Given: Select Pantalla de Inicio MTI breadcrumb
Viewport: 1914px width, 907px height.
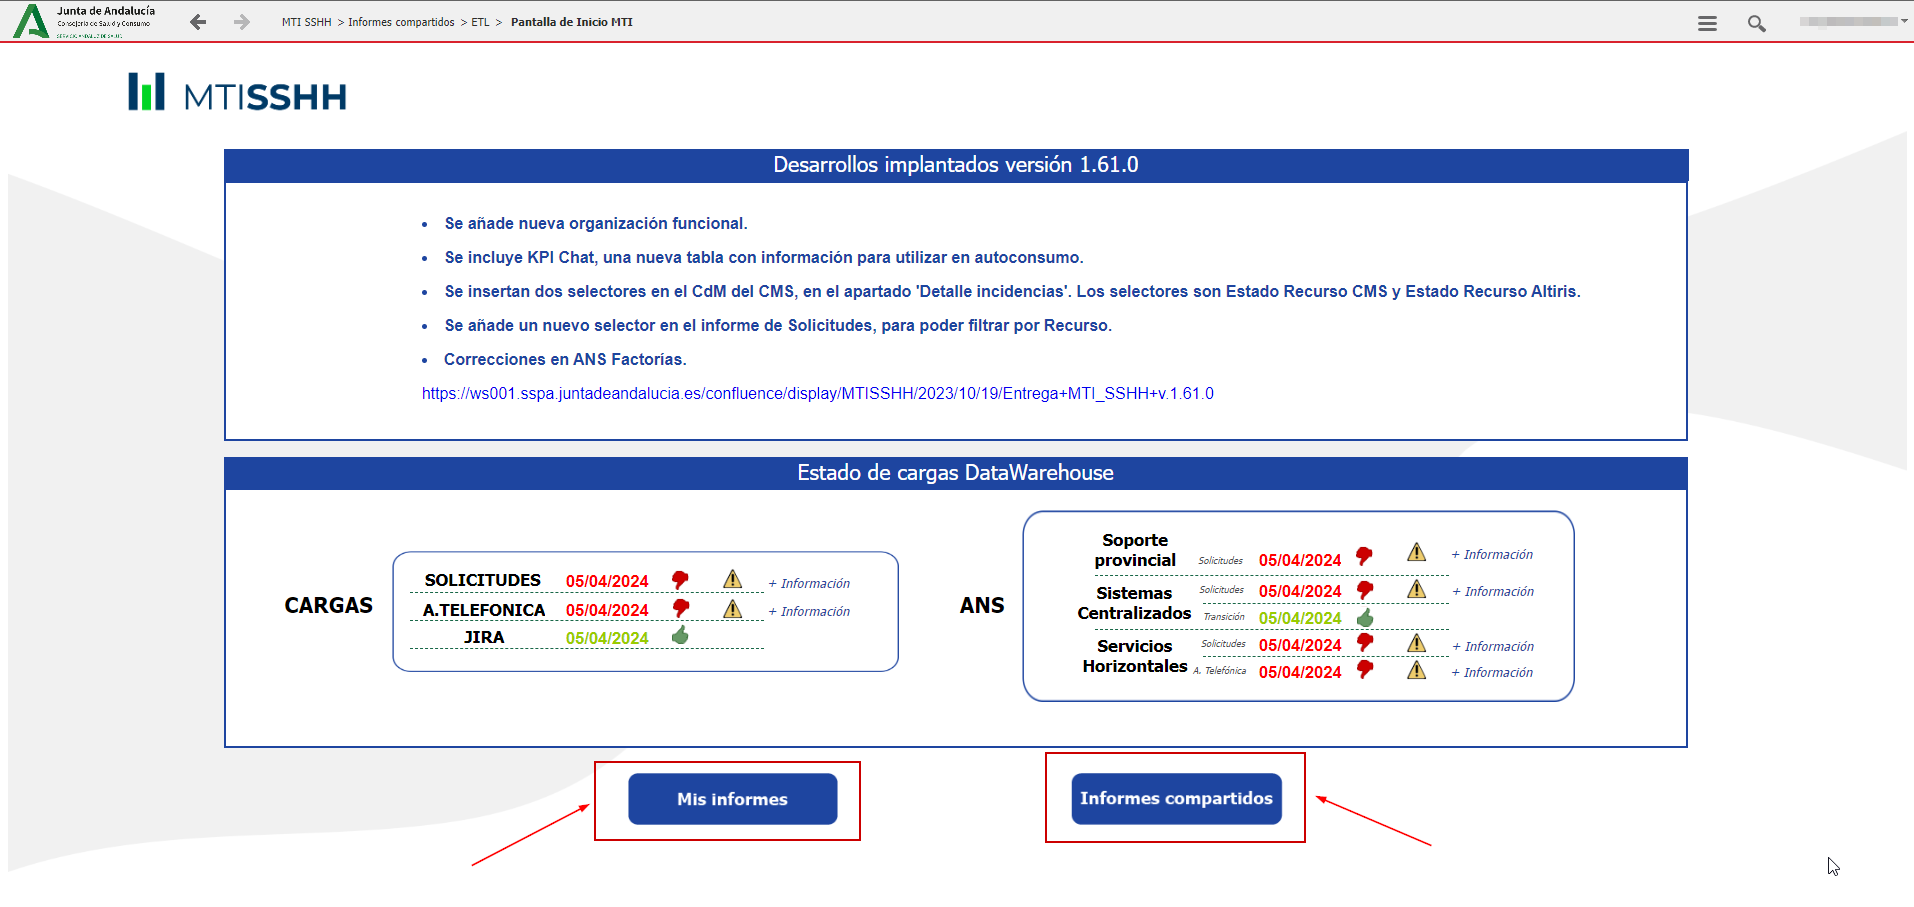Looking at the screenshot, I should pos(572,22).
